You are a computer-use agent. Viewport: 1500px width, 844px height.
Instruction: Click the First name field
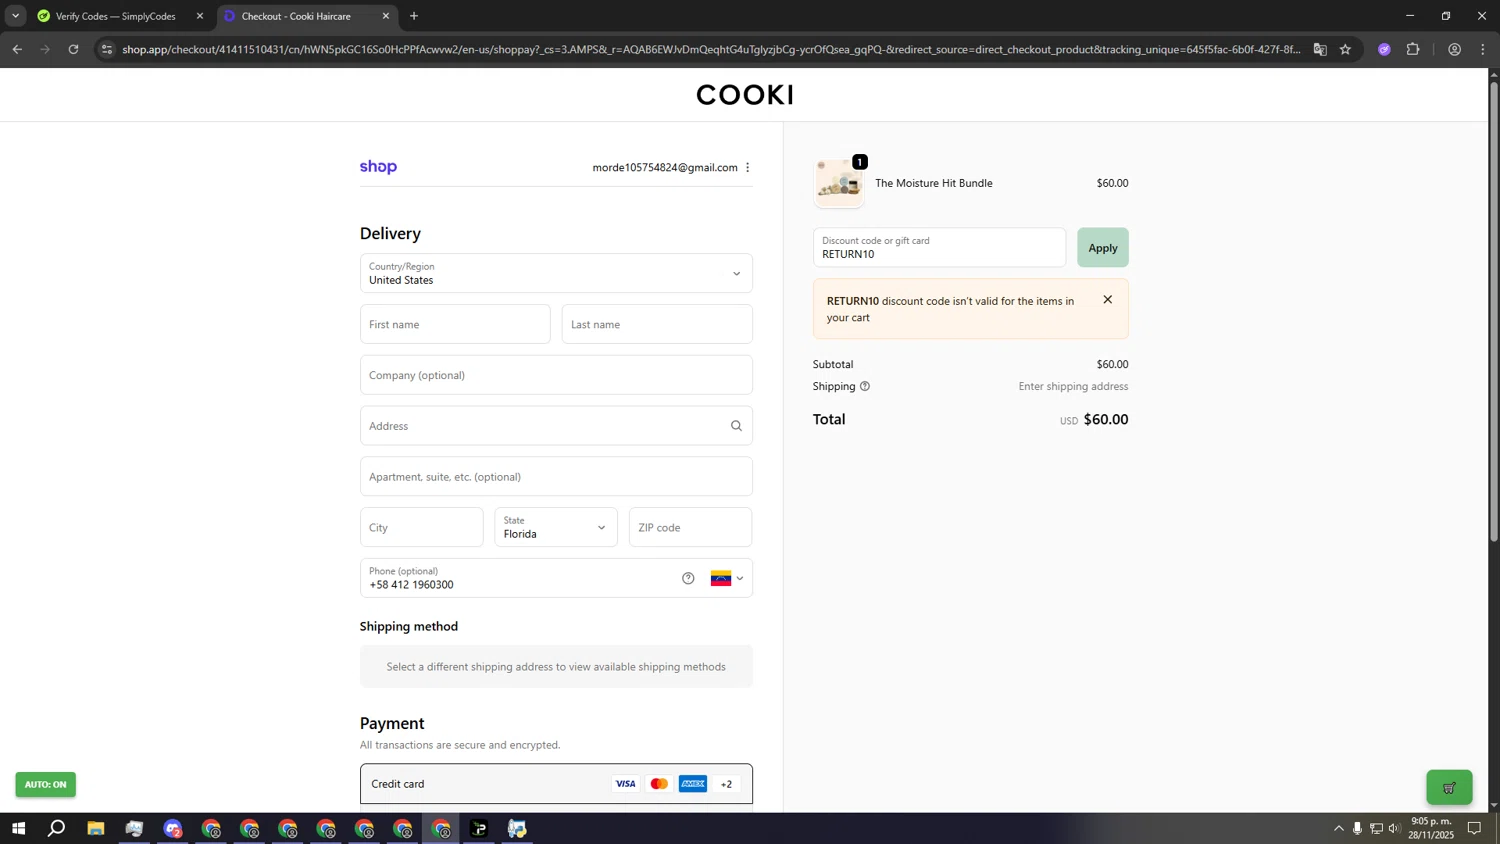tap(455, 324)
